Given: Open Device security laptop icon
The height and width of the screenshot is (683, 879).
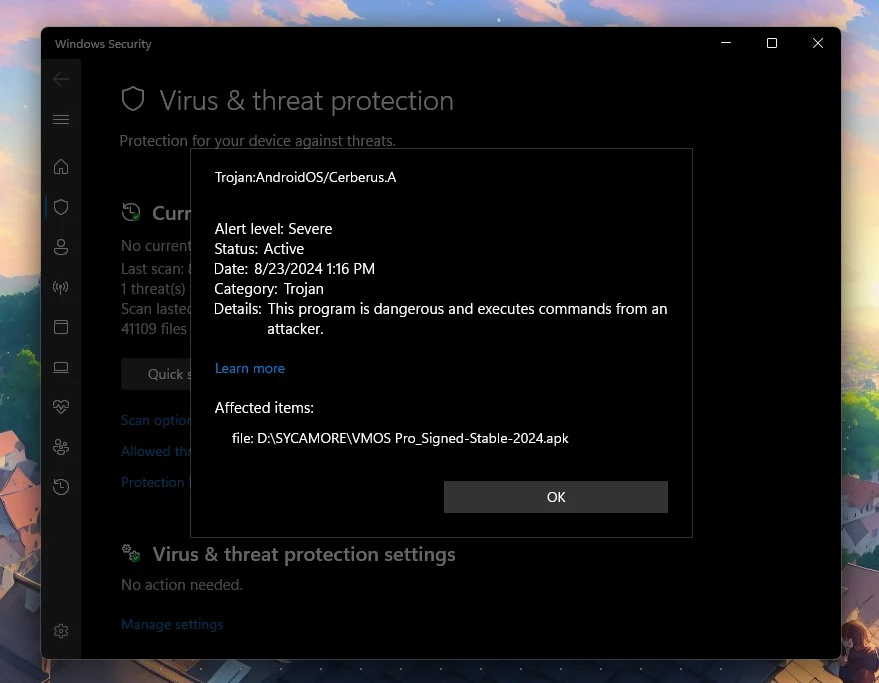Looking at the screenshot, I should [61, 367].
